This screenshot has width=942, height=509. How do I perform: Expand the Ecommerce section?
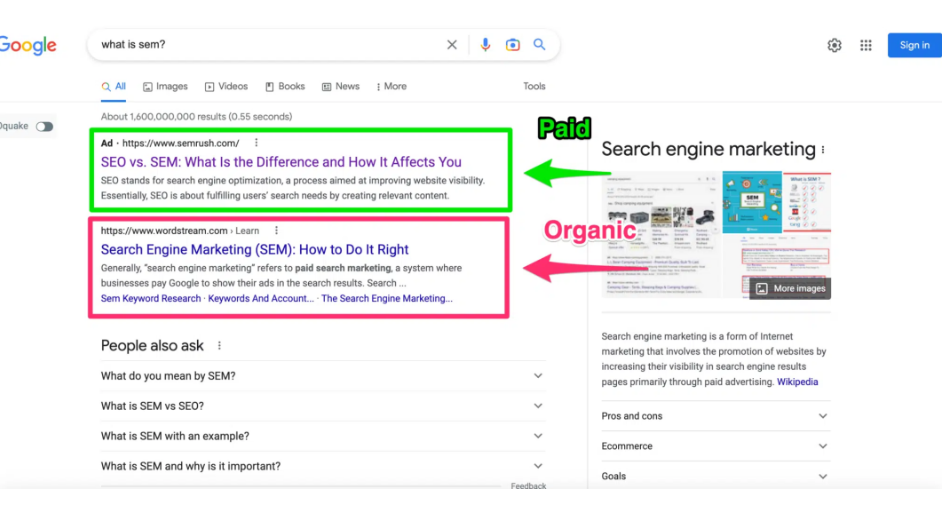pyautogui.click(x=823, y=446)
